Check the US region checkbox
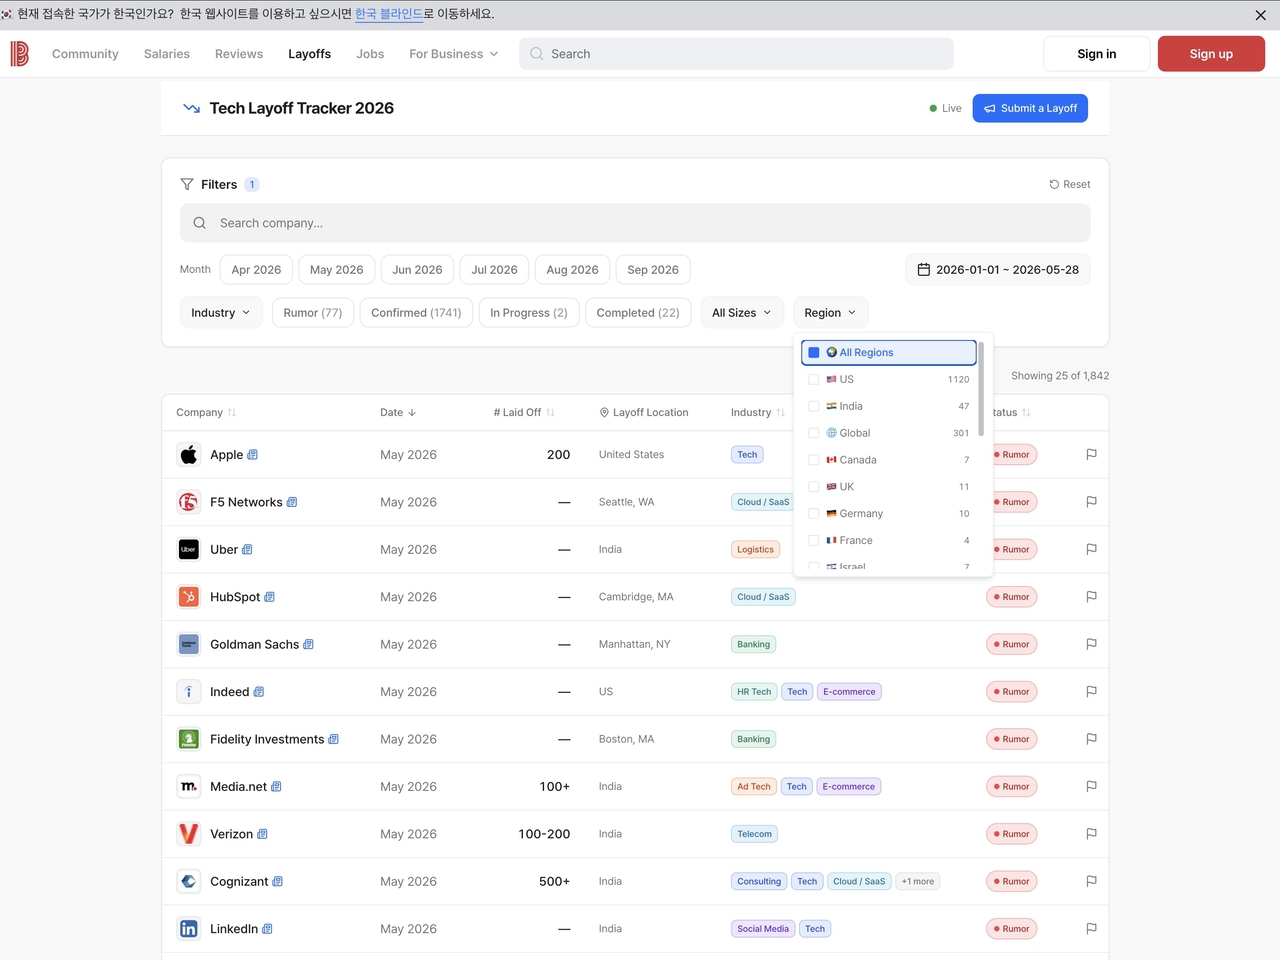This screenshot has height=960, width=1280. pos(814,380)
